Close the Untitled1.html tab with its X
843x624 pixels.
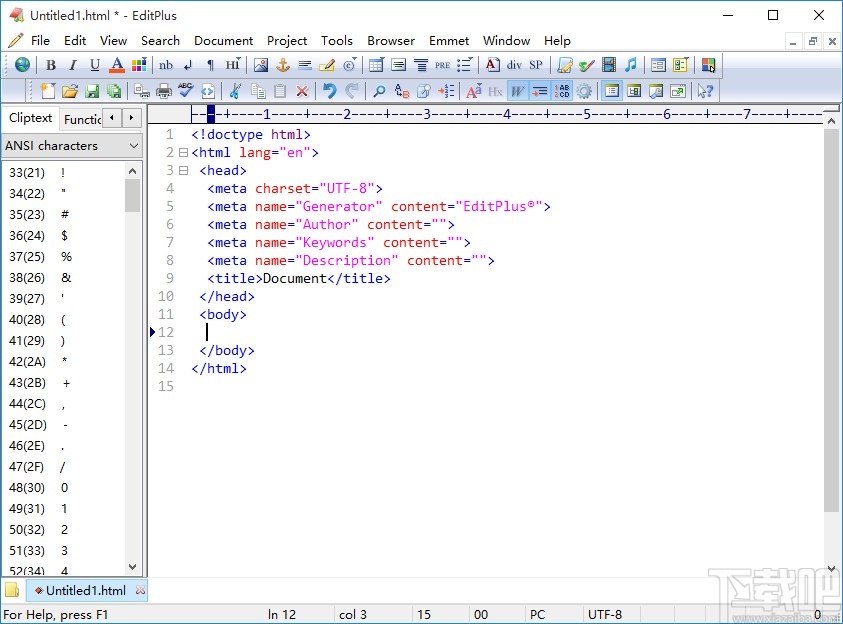[x=140, y=590]
